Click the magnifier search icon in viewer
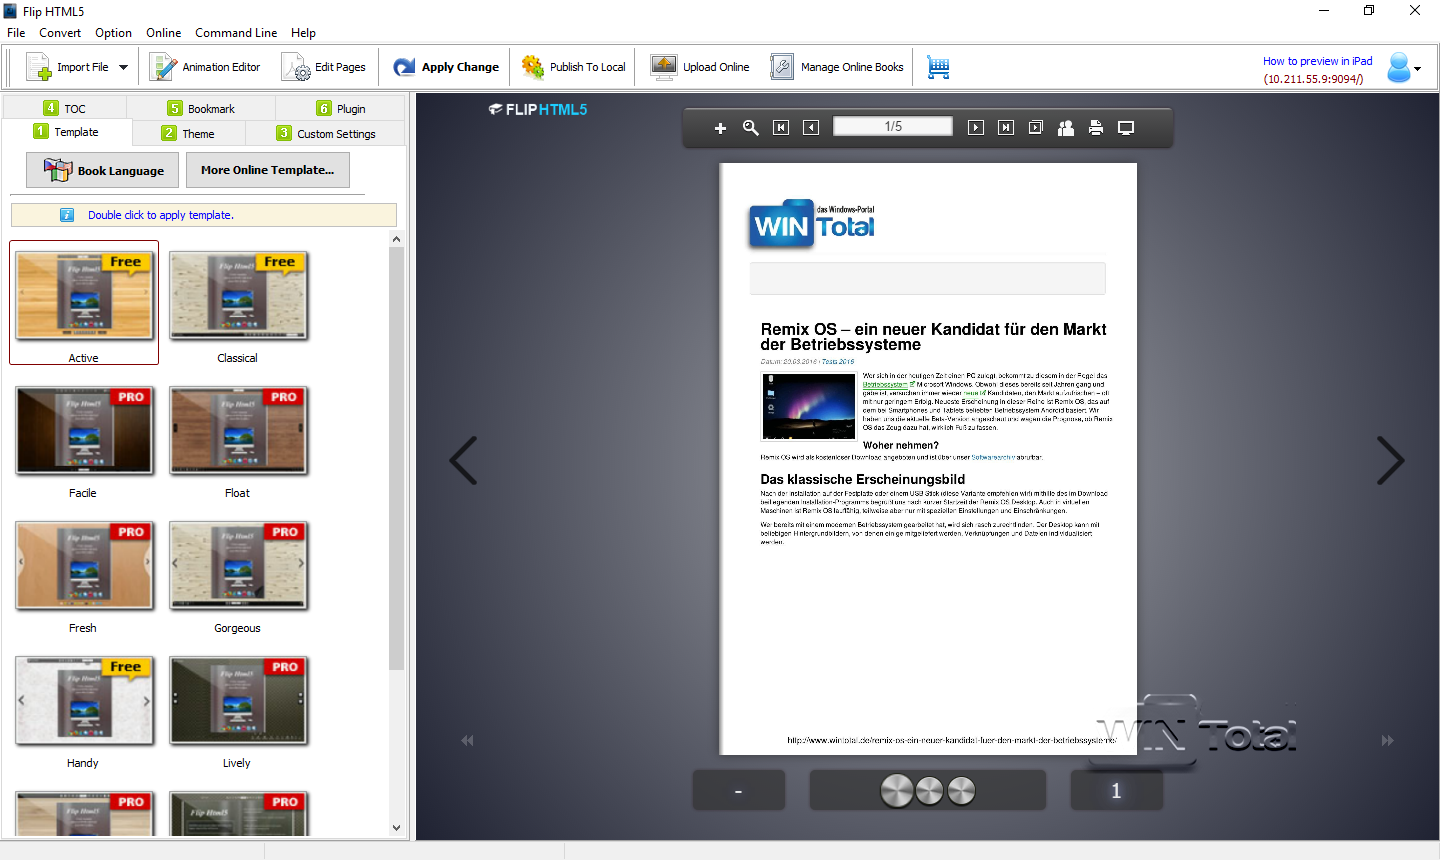This screenshot has width=1440, height=860. [x=751, y=128]
